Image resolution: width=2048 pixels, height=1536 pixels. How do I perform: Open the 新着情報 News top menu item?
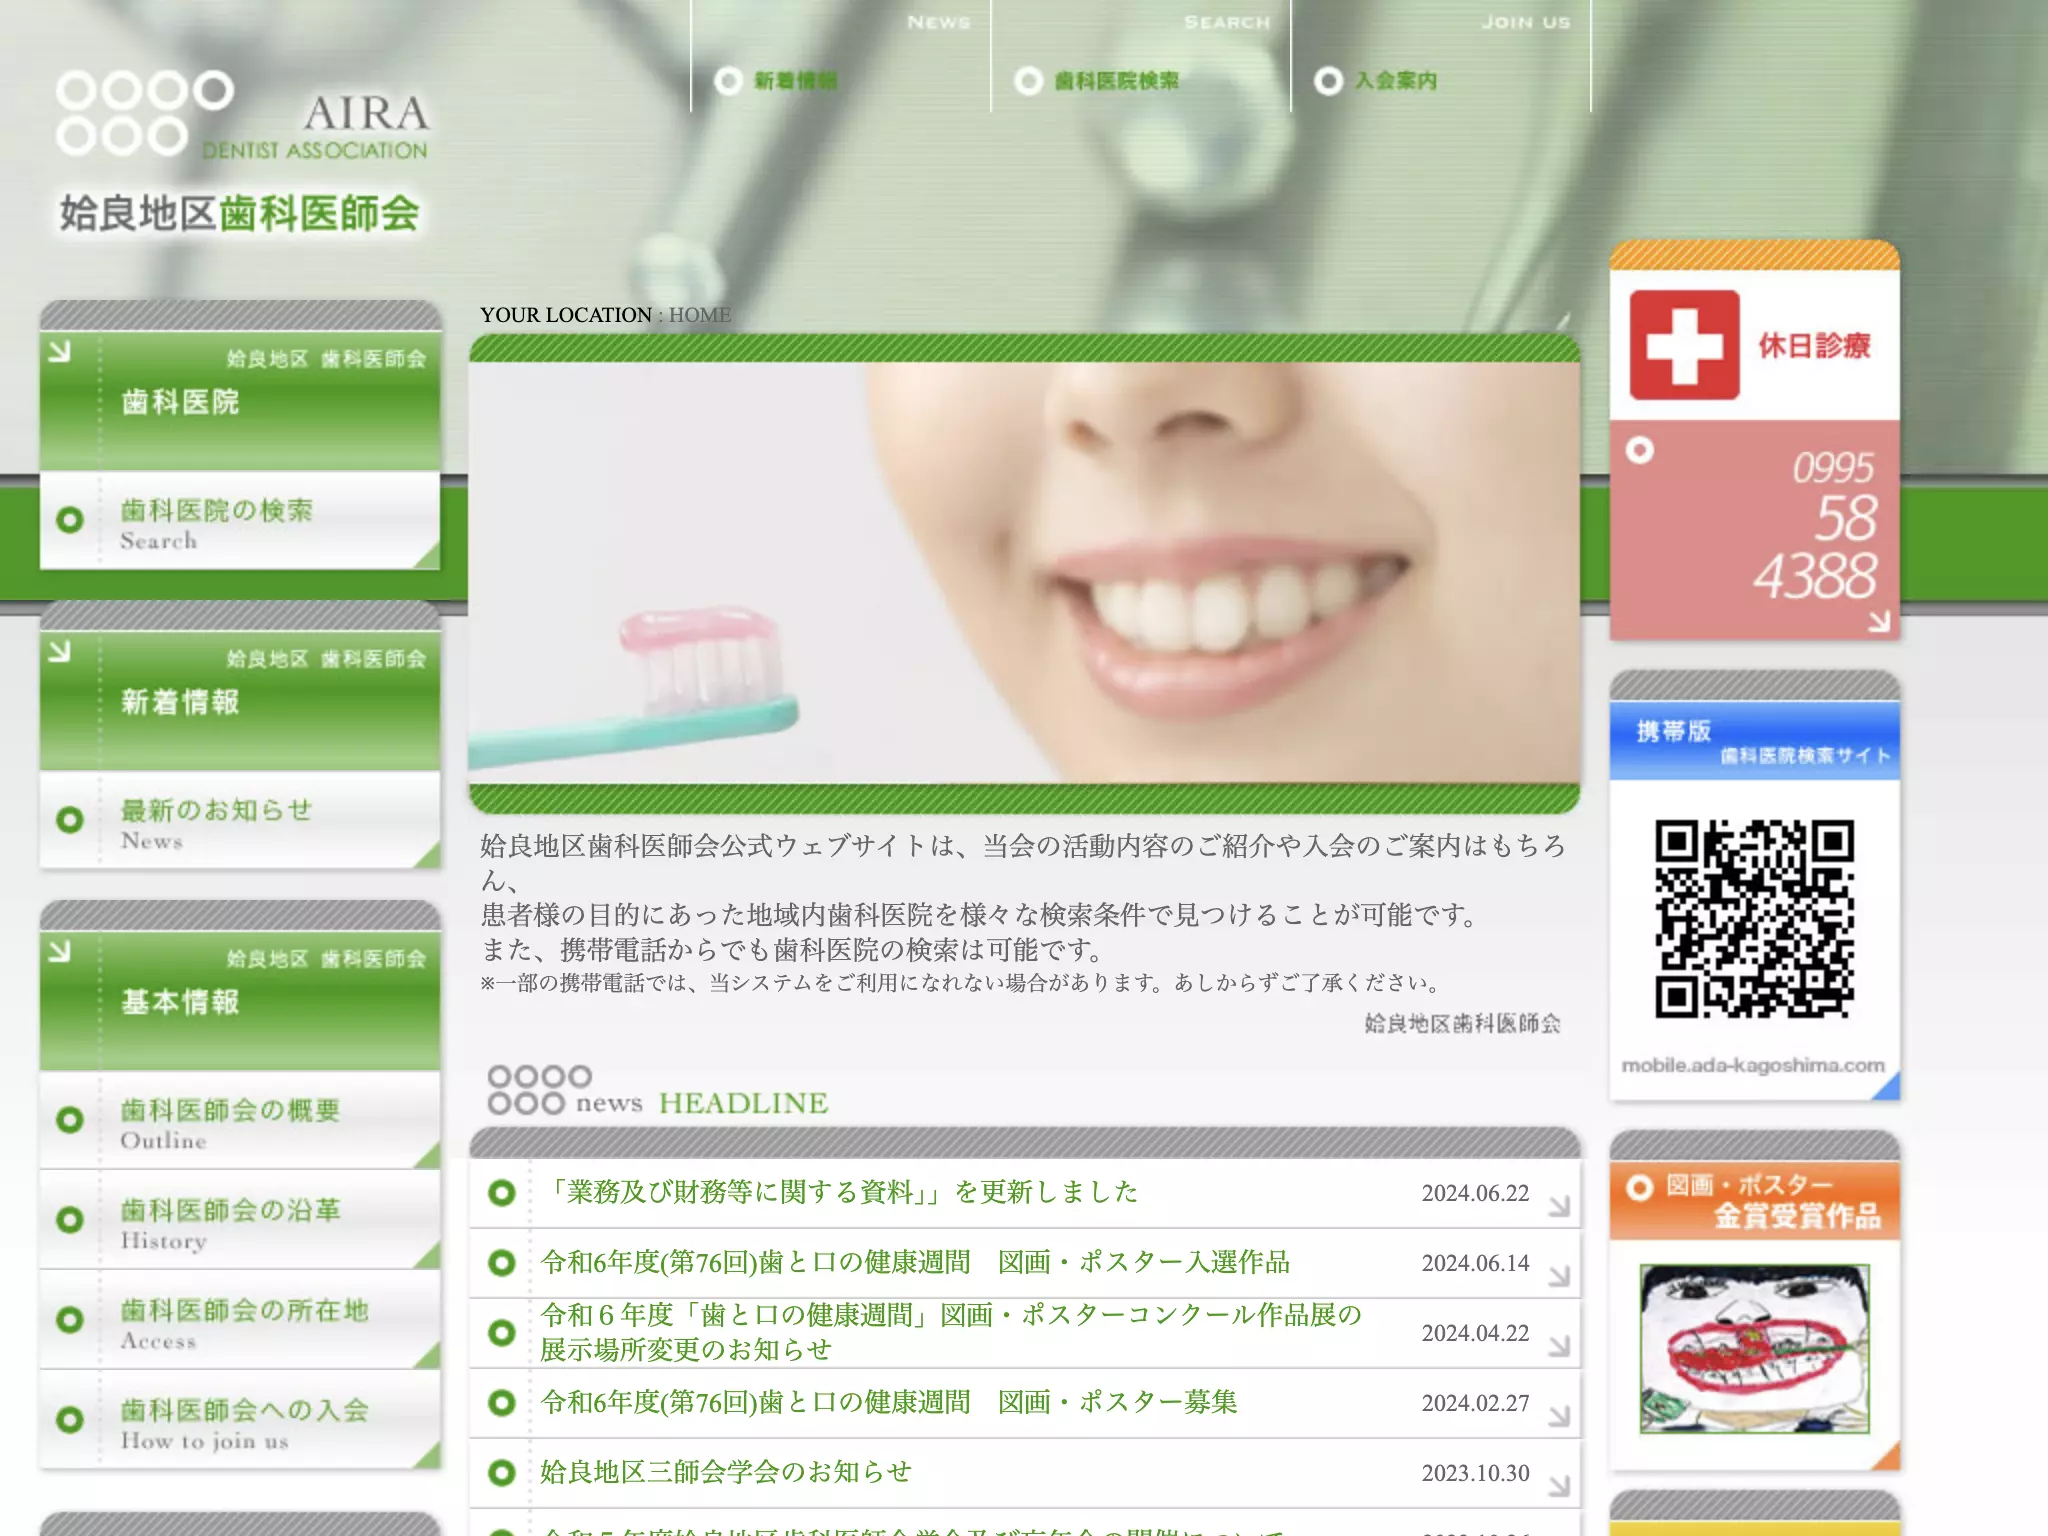pyautogui.click(x=841, y=56)
